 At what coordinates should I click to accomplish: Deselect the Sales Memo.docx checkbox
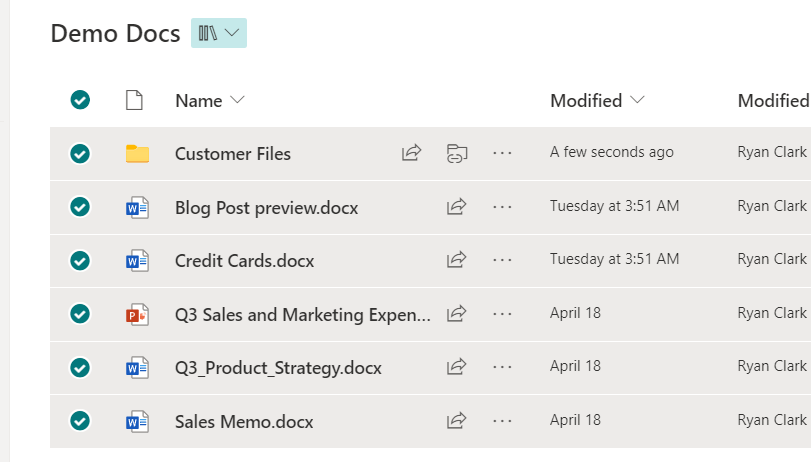point(80,421)
